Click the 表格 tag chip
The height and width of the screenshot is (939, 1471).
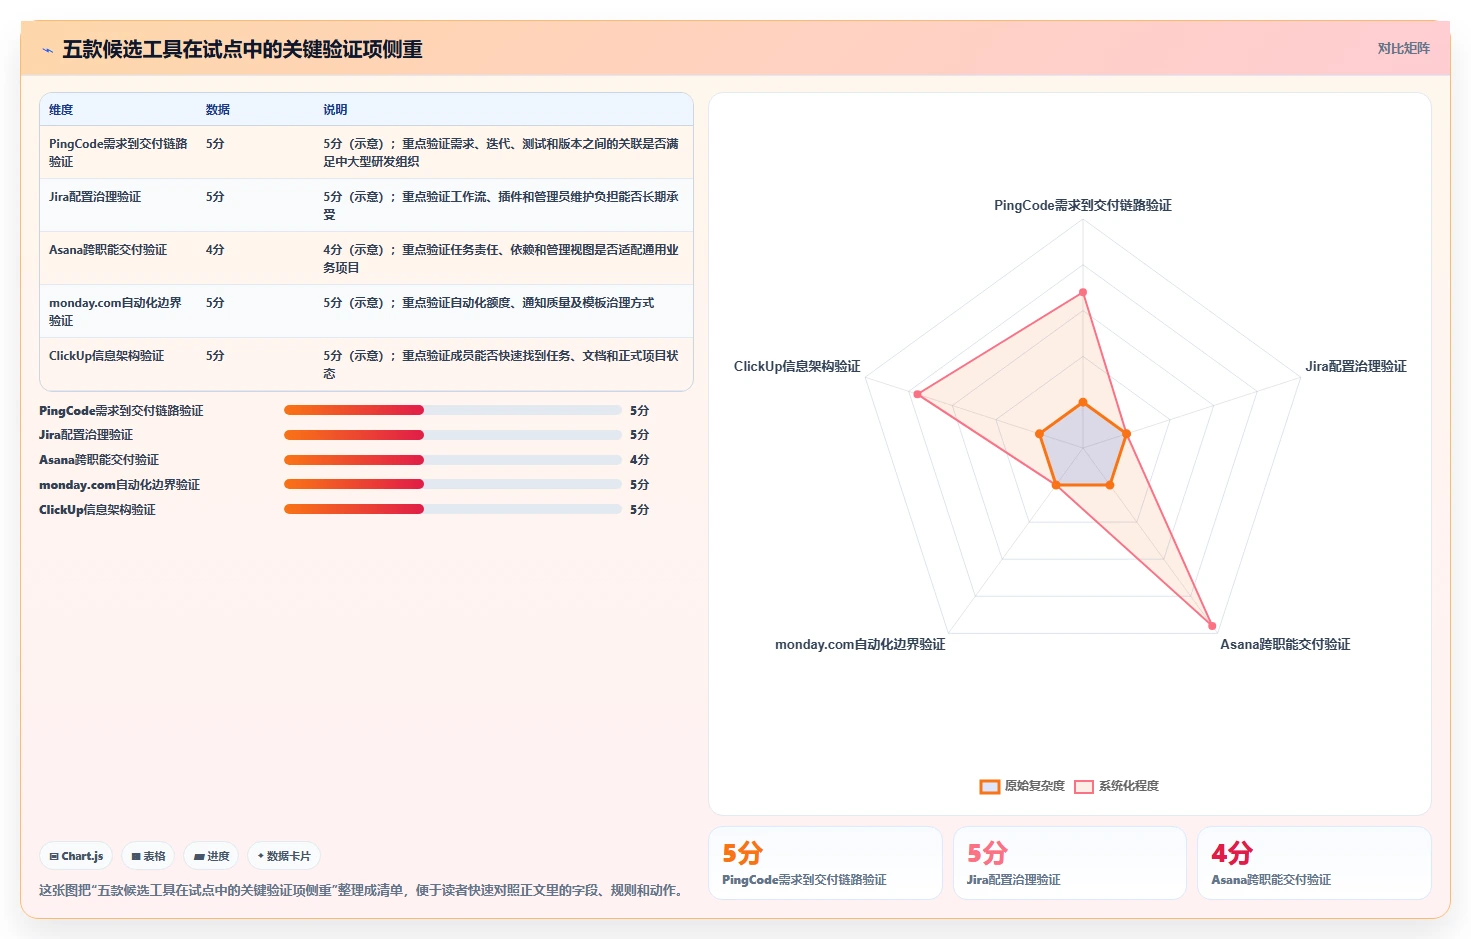tap(148, 856)
